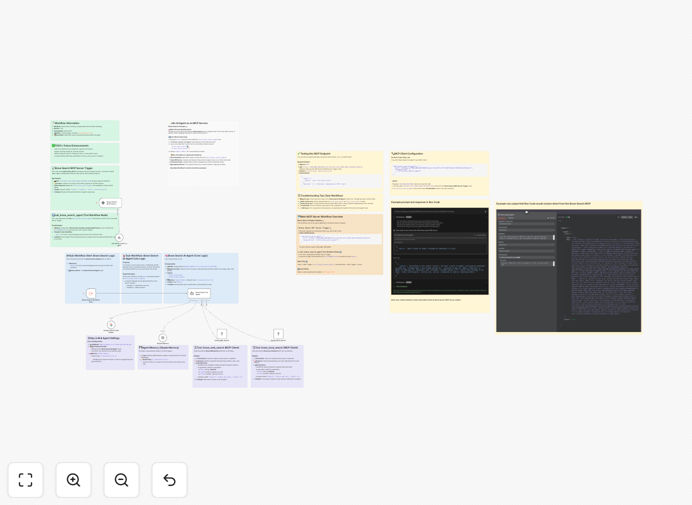Select the yellow Testing the MCP Endpoint note
692x505 pixels.
340,171
